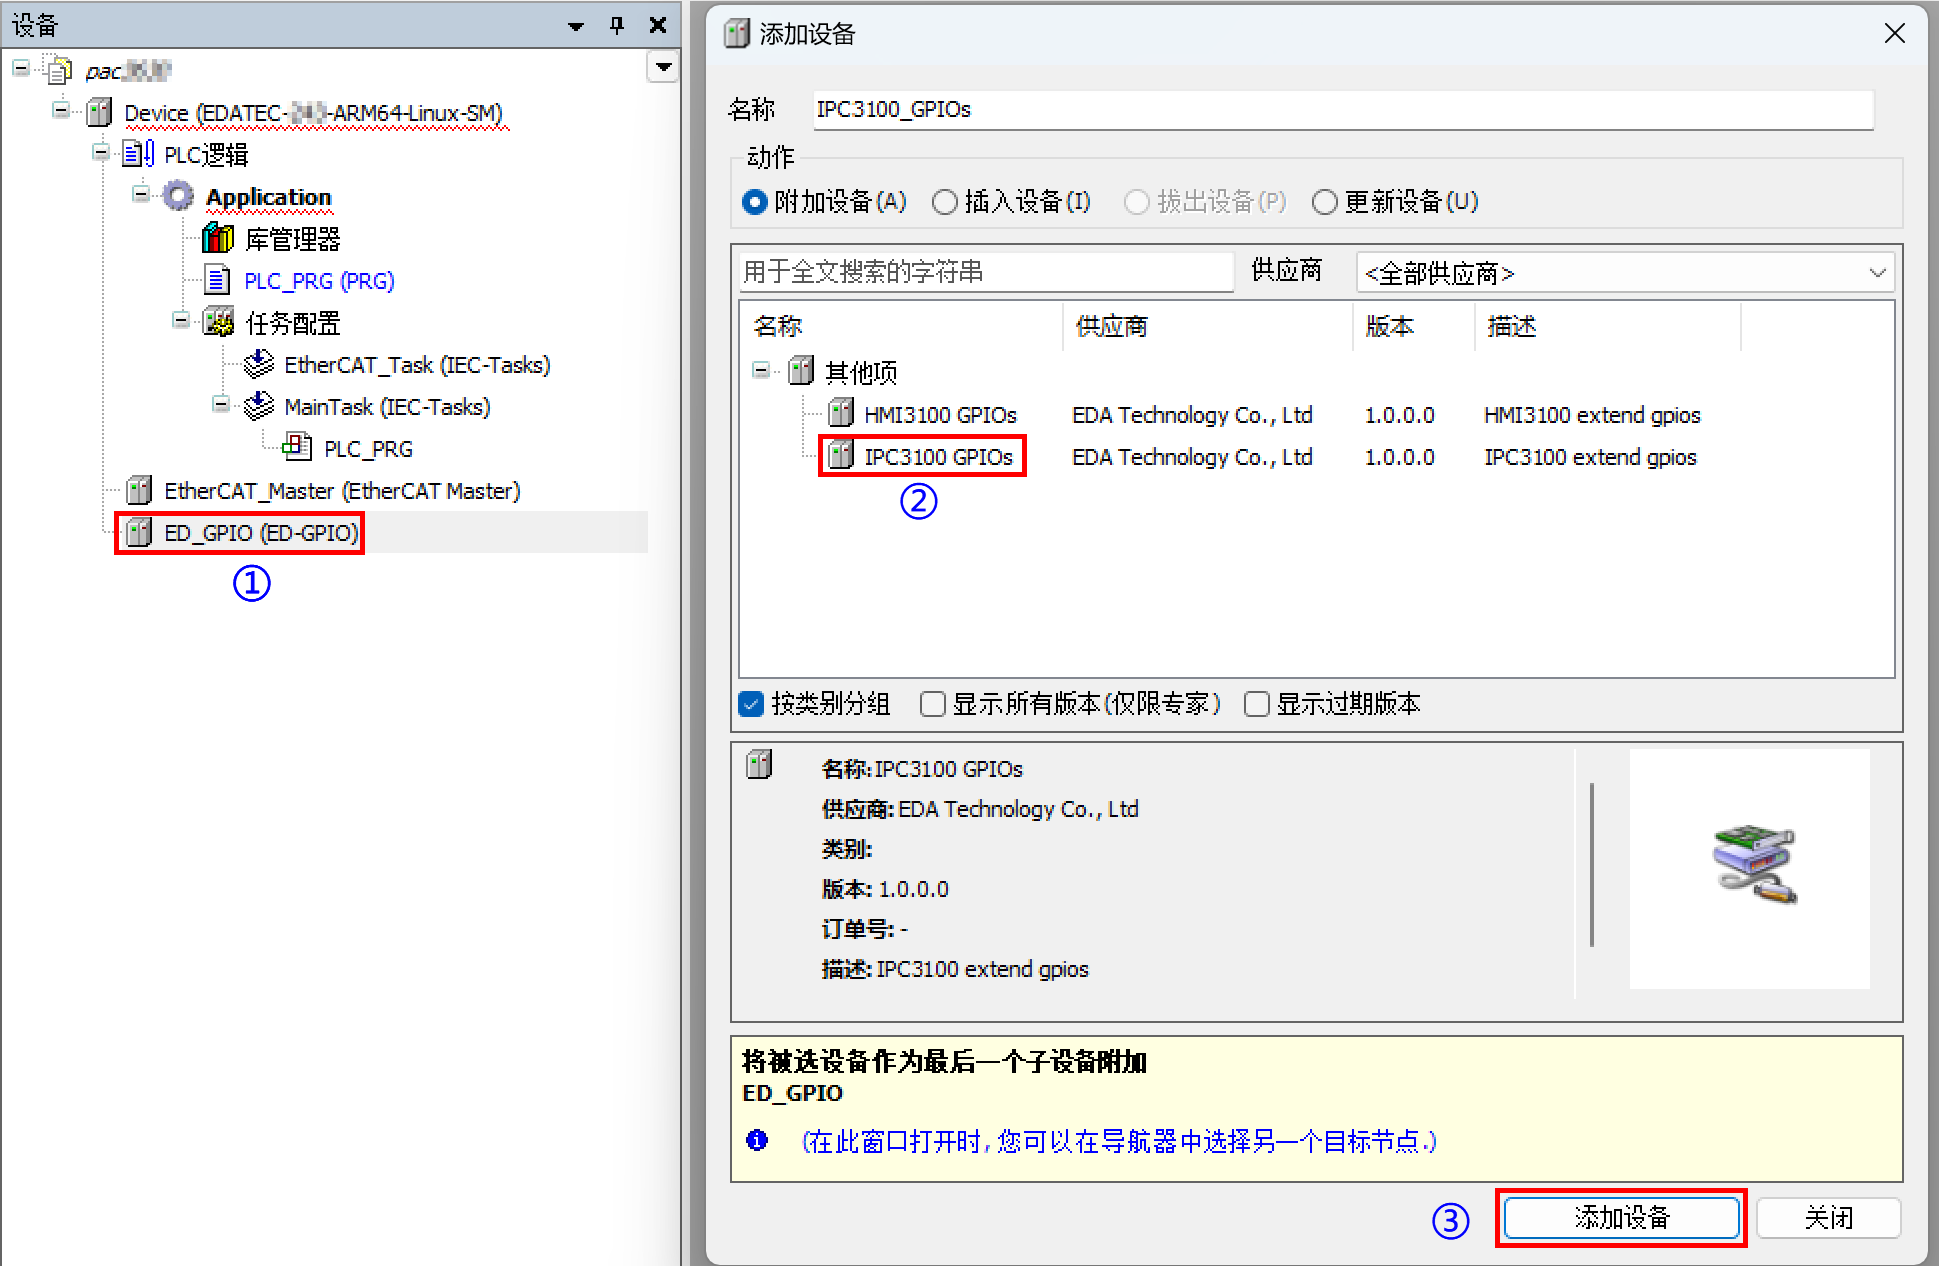This screenshot has height=1266, width=1939.
Task: Click the full-text search input field
Action: point(985,271)
